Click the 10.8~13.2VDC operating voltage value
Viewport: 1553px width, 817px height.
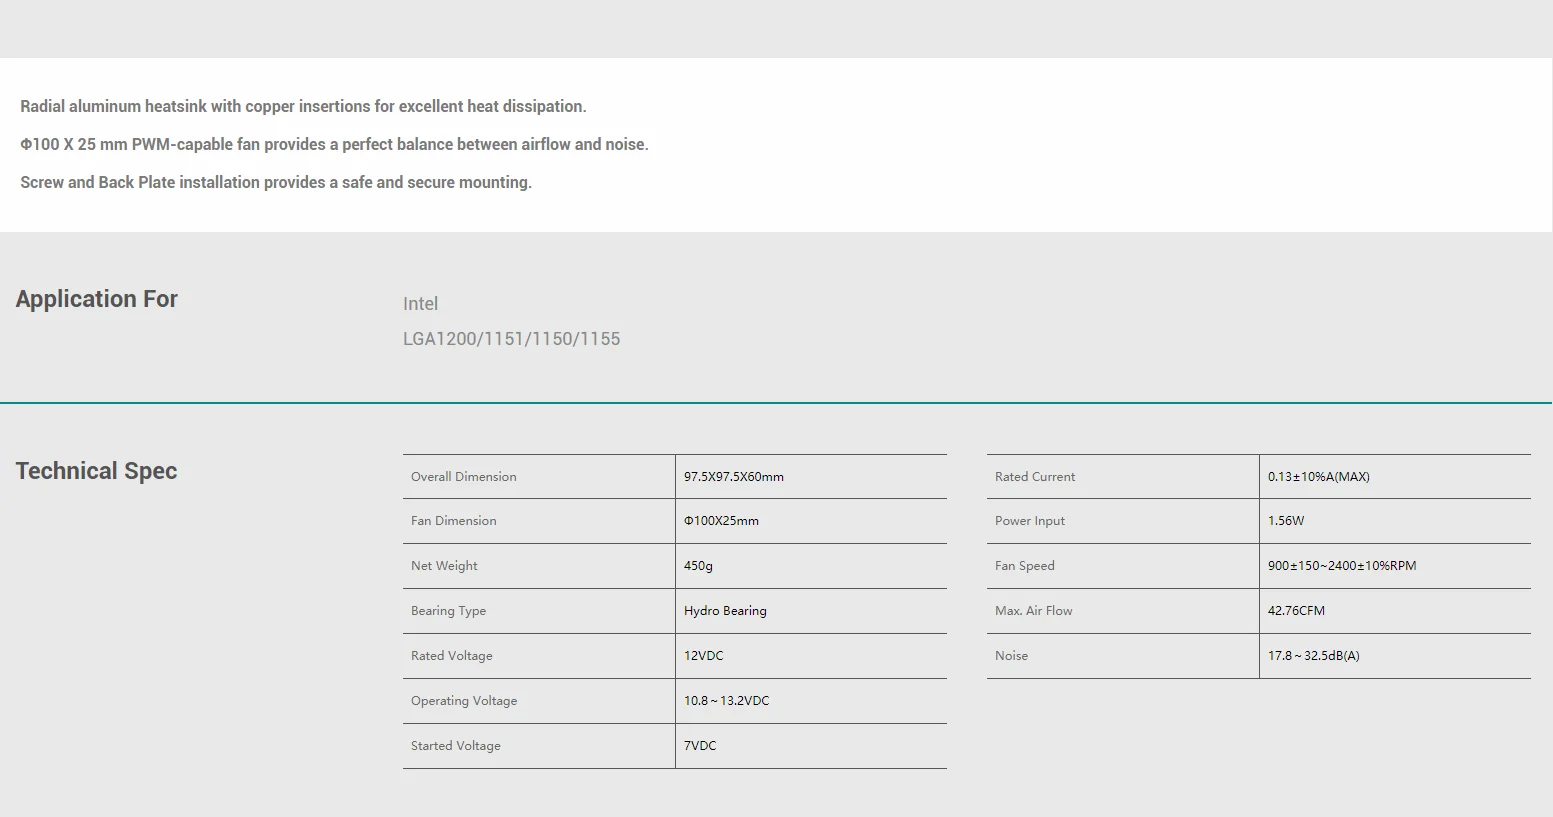pyautogui.click(x=726, y=701)
